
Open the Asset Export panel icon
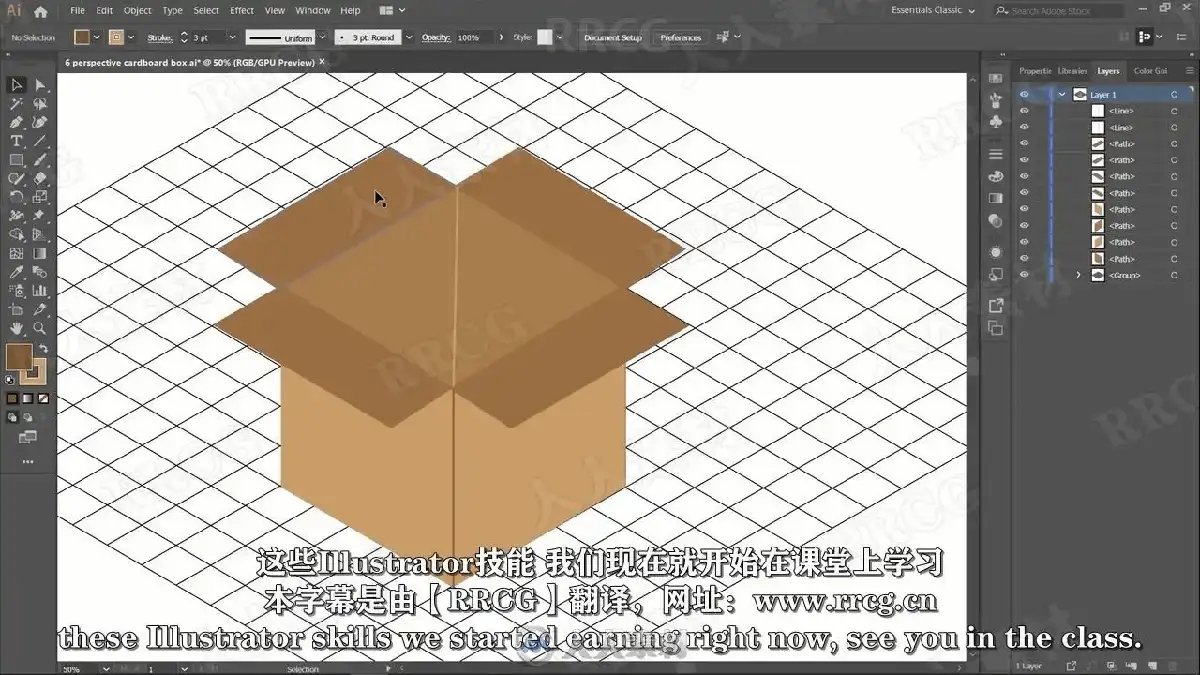pyautogui.click(x=995, y=305)
